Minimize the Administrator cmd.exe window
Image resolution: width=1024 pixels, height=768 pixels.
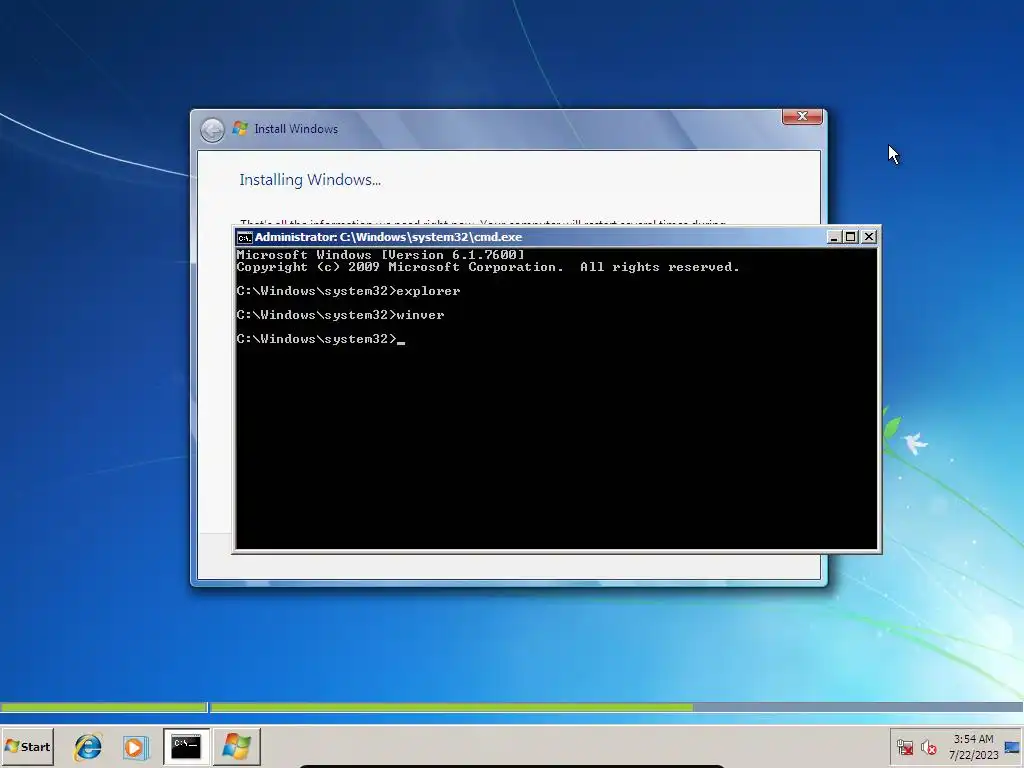click(x=833, y=237)
